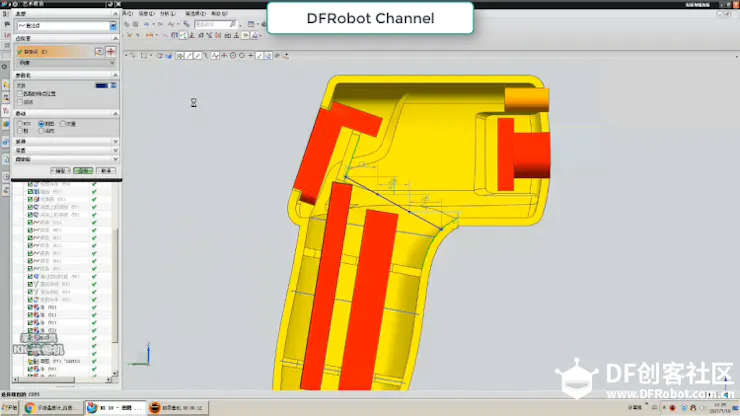Open the Information (I) menu

click(x=146, y=14)
